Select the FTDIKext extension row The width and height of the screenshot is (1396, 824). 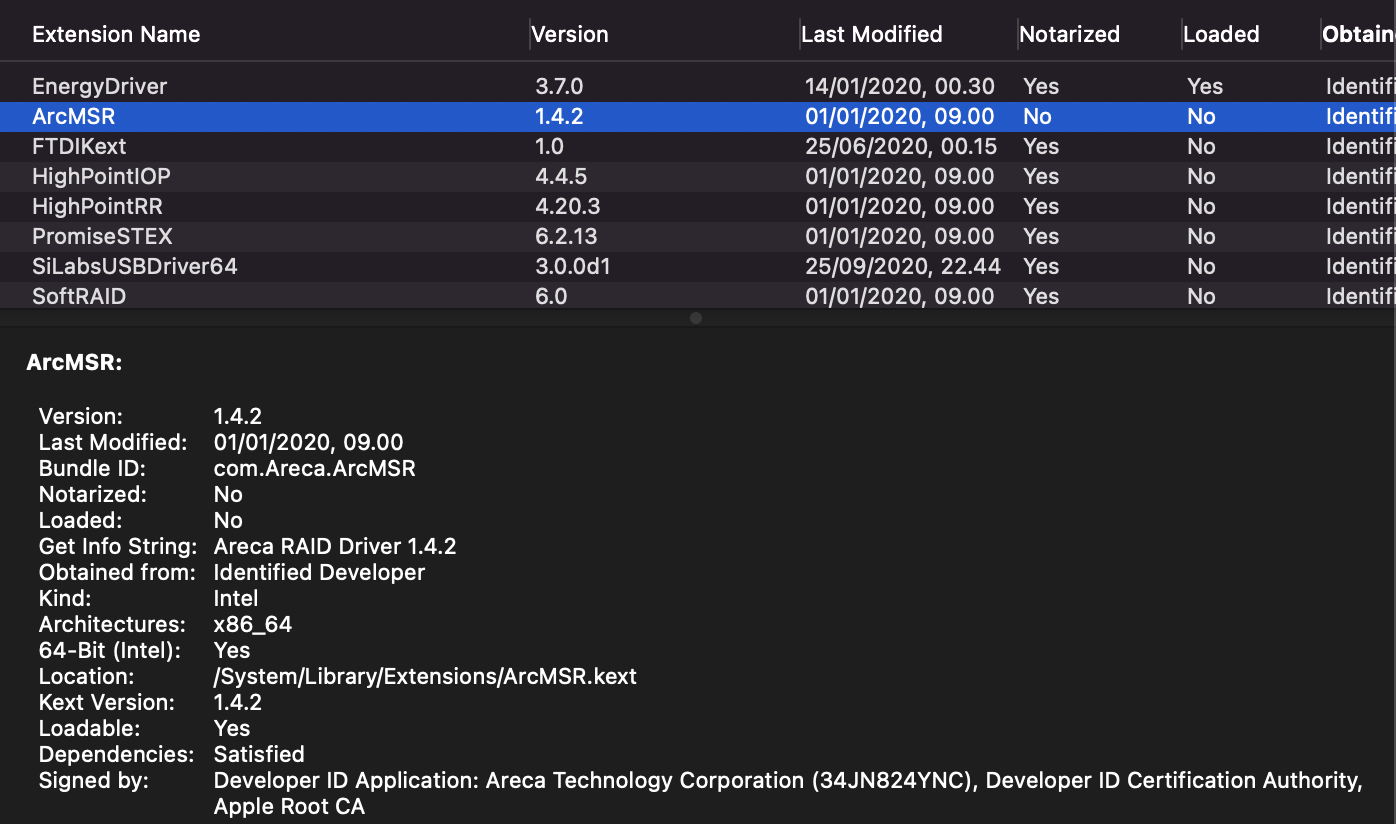coord(79,147)
